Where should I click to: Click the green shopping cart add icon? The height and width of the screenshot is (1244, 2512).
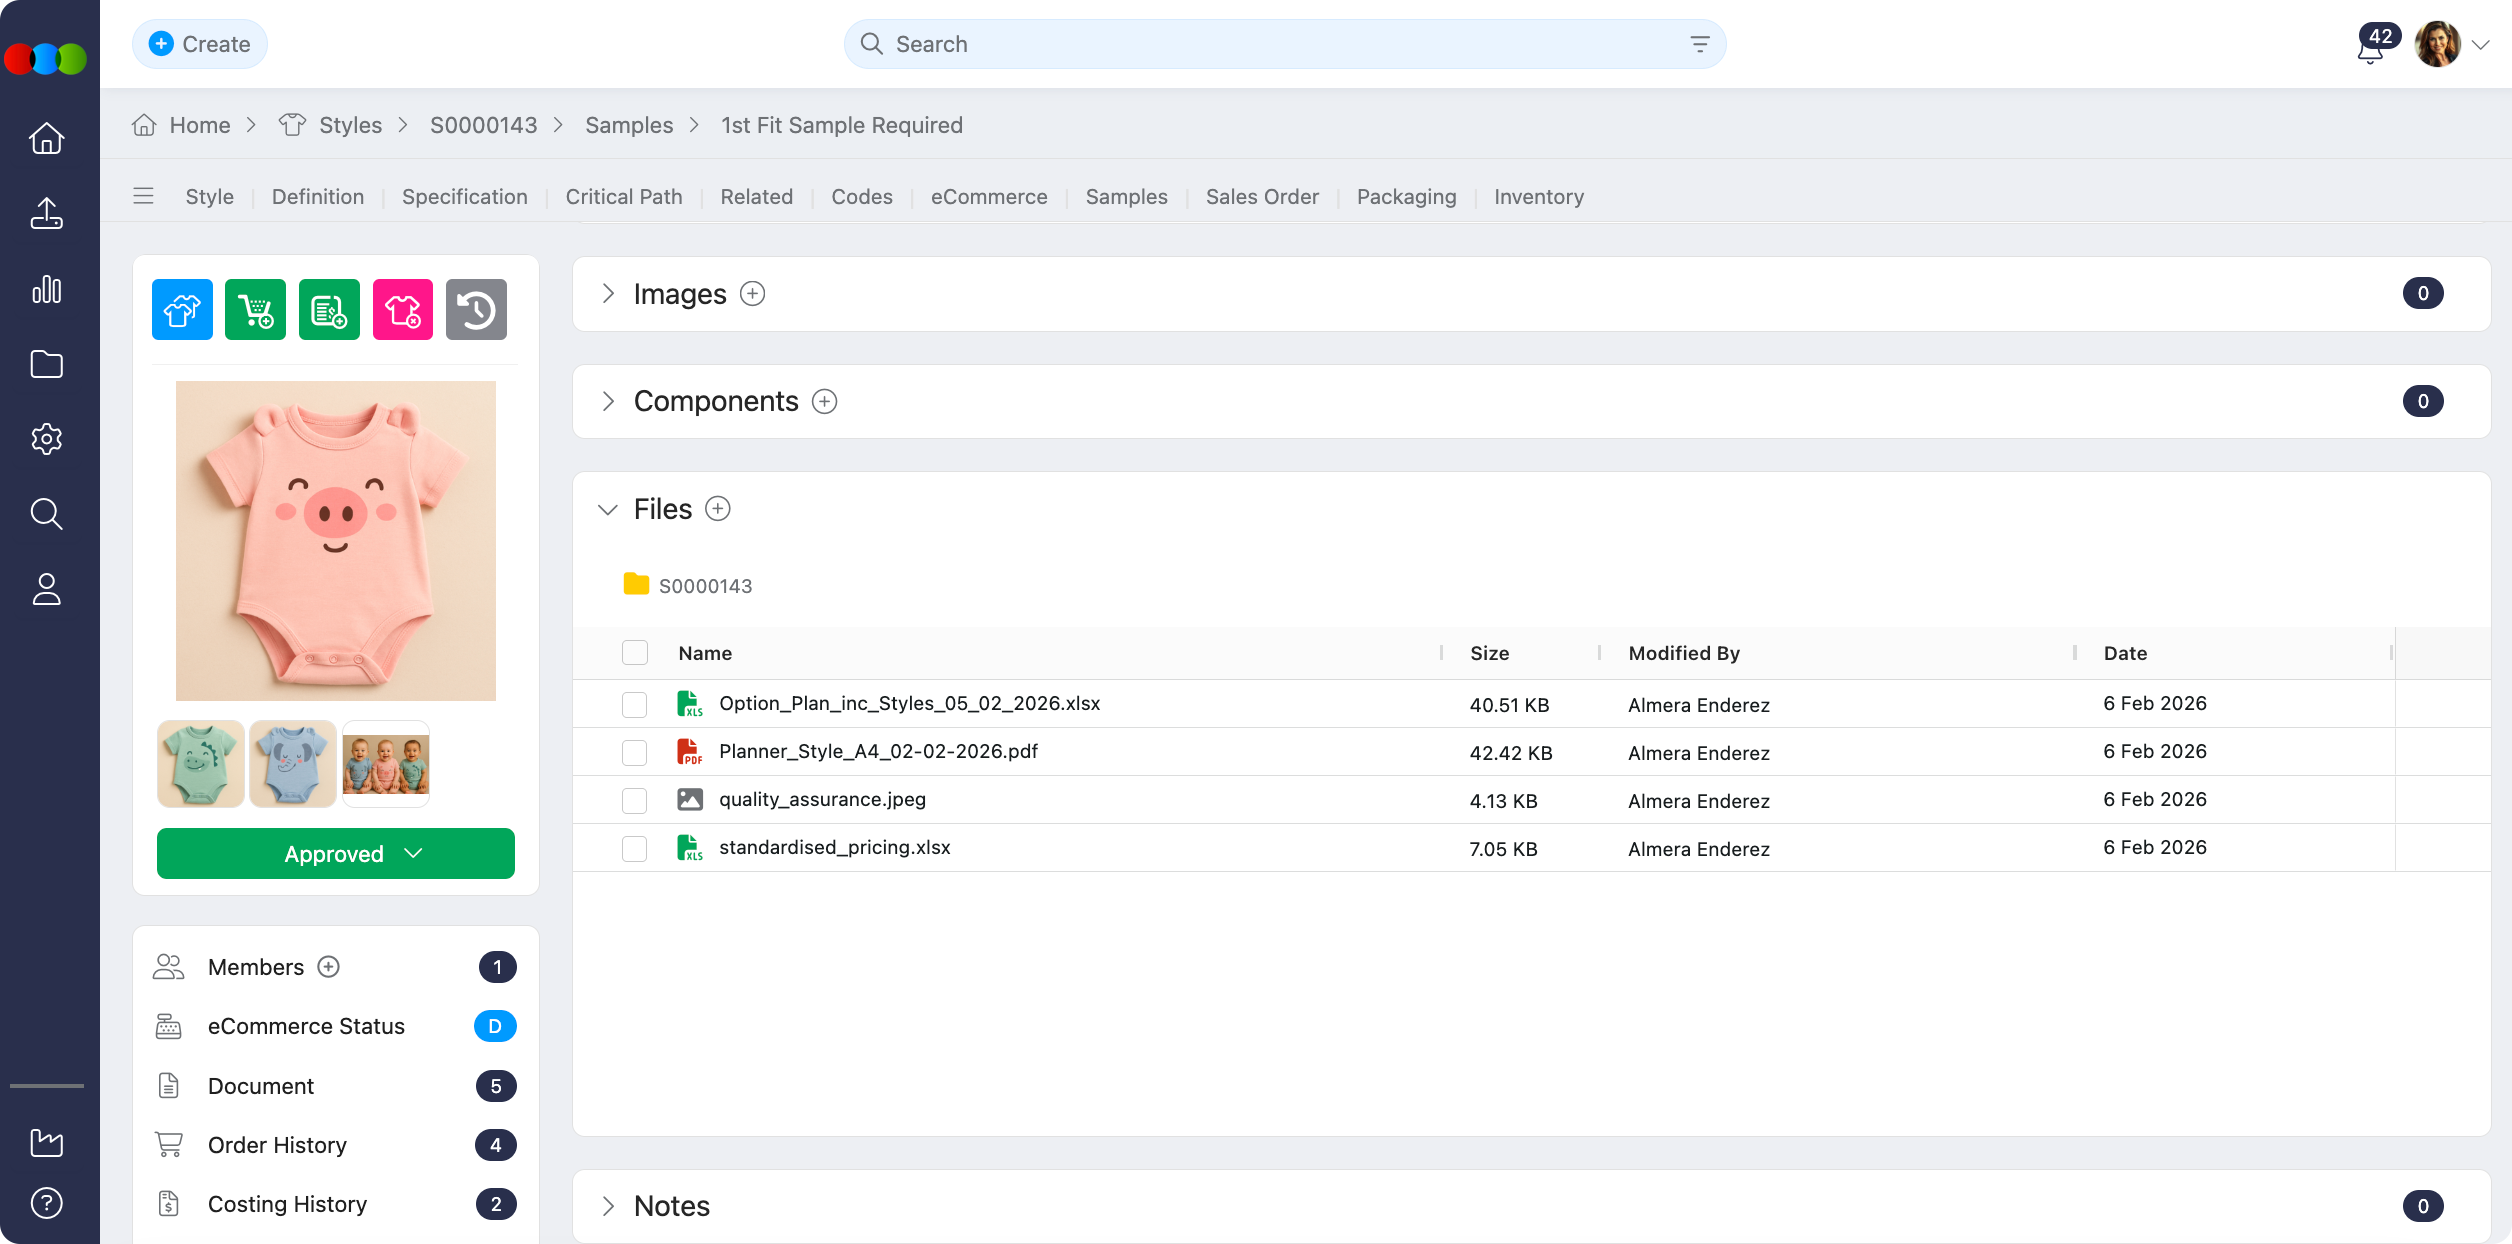pyautogui.click(x=255, y=310)
